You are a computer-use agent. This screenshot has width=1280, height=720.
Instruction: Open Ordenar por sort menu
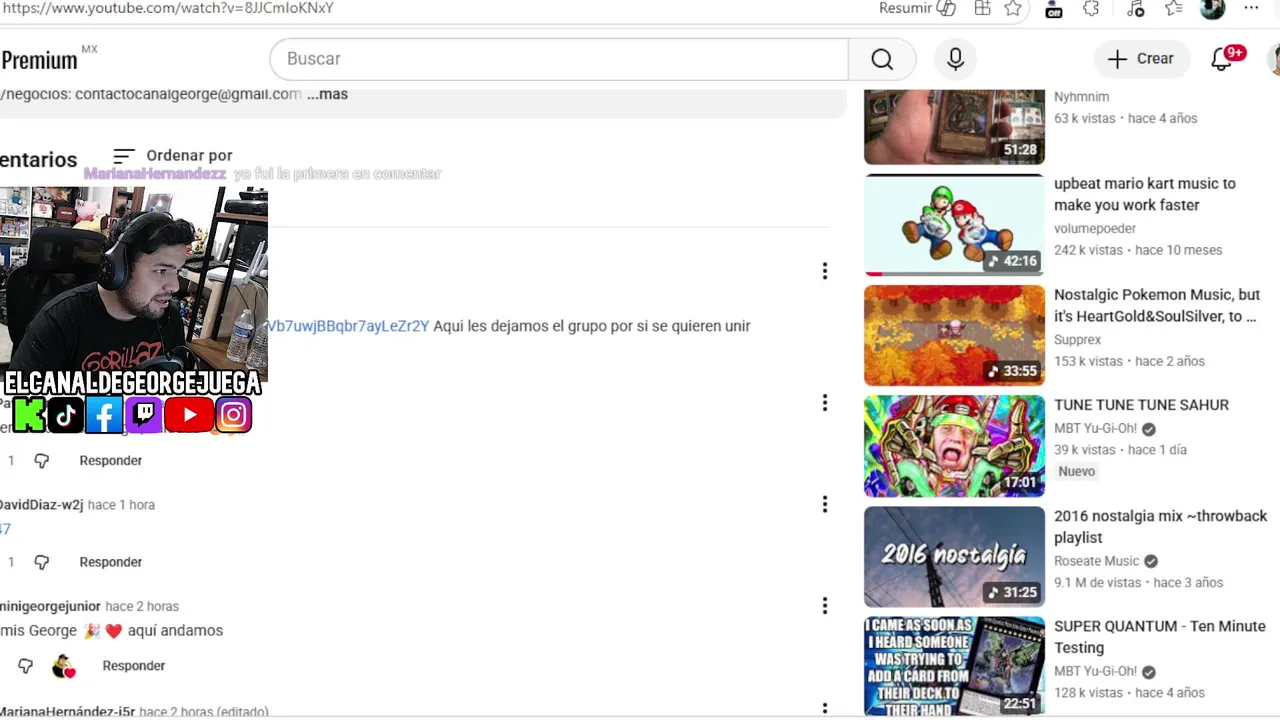tap(172, 155)
